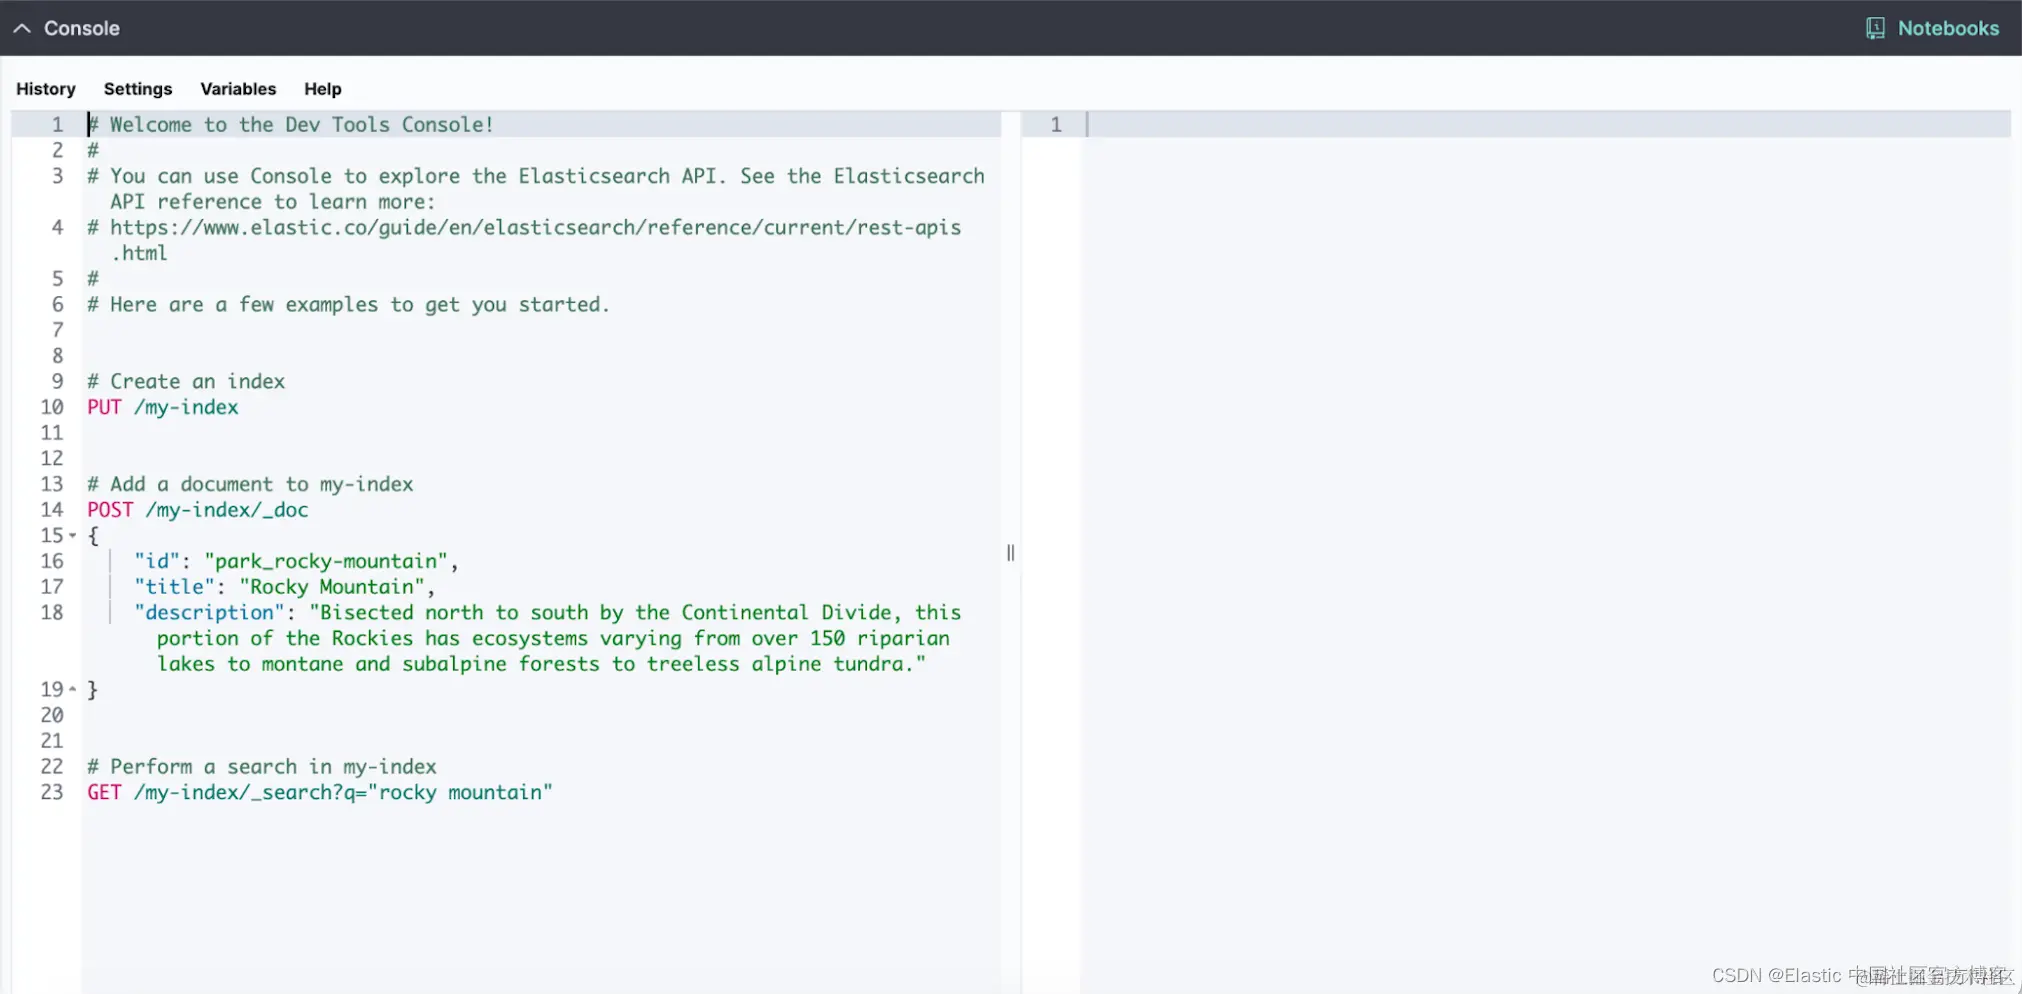
Task: Click the GET /my-index/_search request line
Action: (320, 792)
